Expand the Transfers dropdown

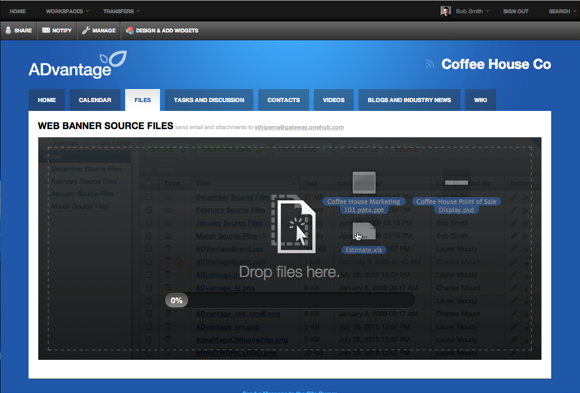click(121, 11)
